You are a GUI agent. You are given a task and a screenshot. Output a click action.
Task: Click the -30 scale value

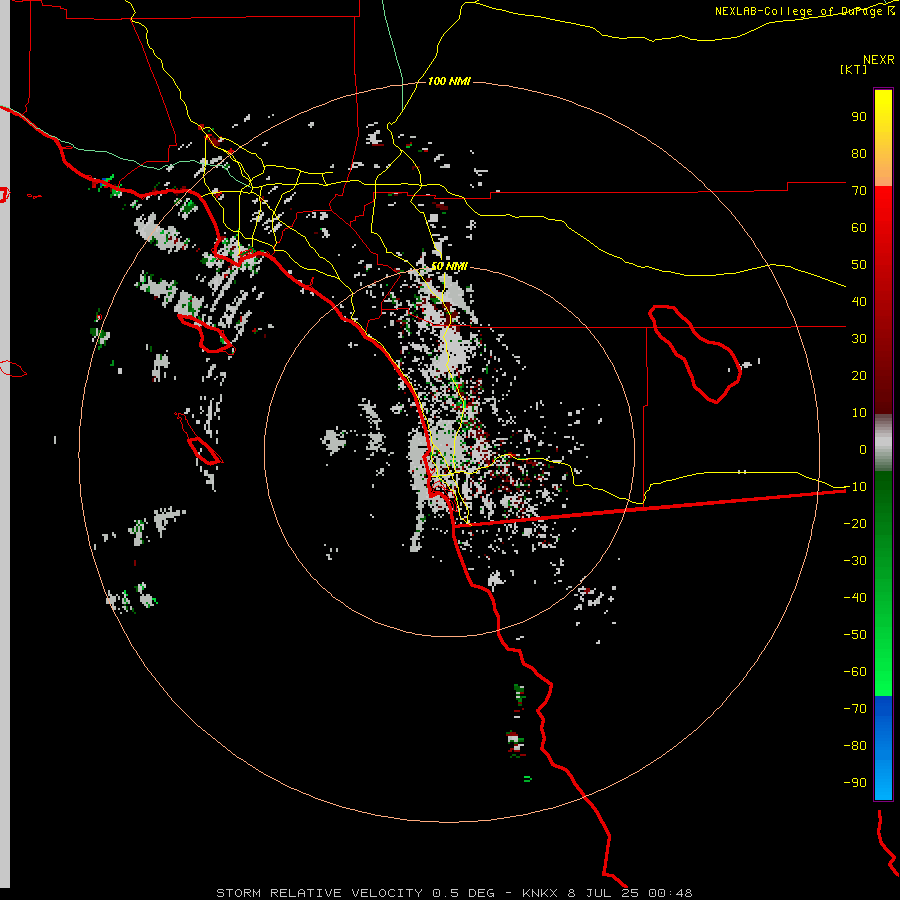point(855,561)
